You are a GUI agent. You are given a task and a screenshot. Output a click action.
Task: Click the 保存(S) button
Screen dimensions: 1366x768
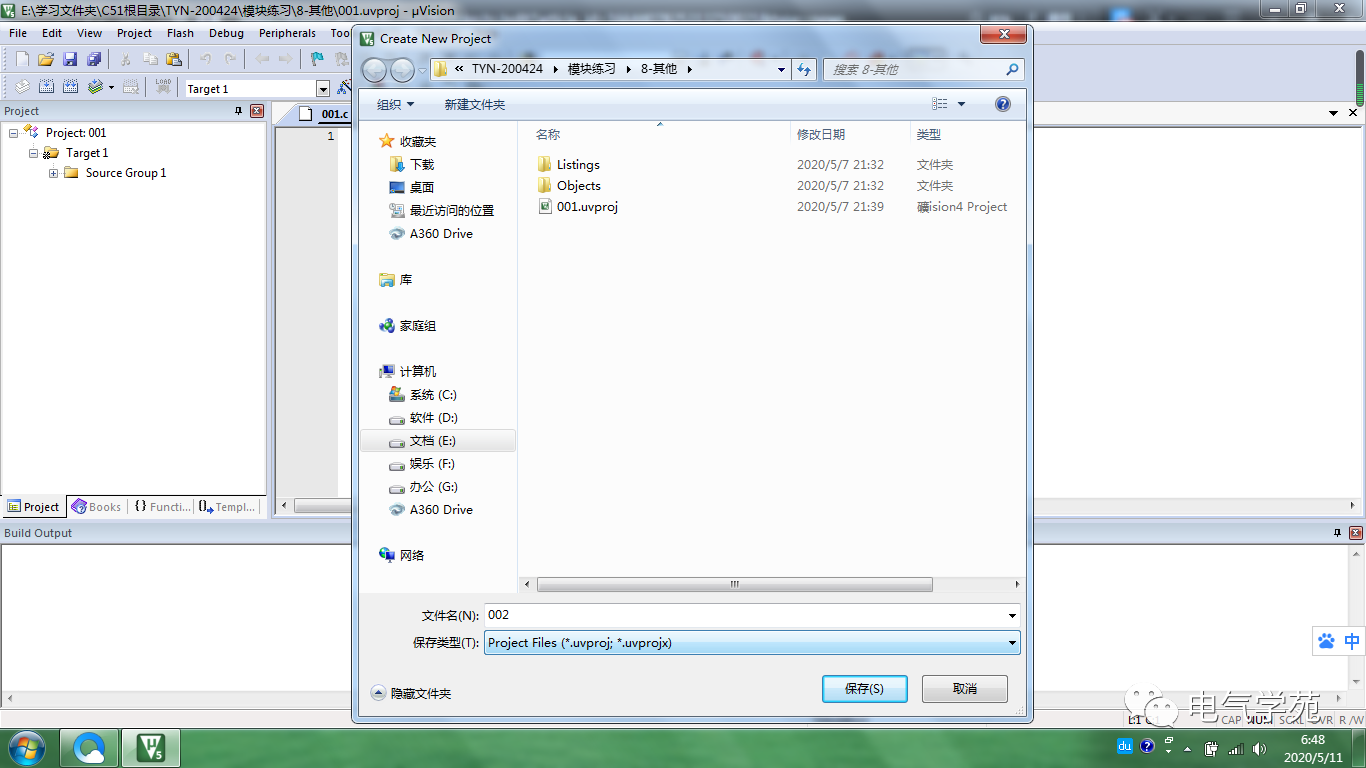pos(864,689)
